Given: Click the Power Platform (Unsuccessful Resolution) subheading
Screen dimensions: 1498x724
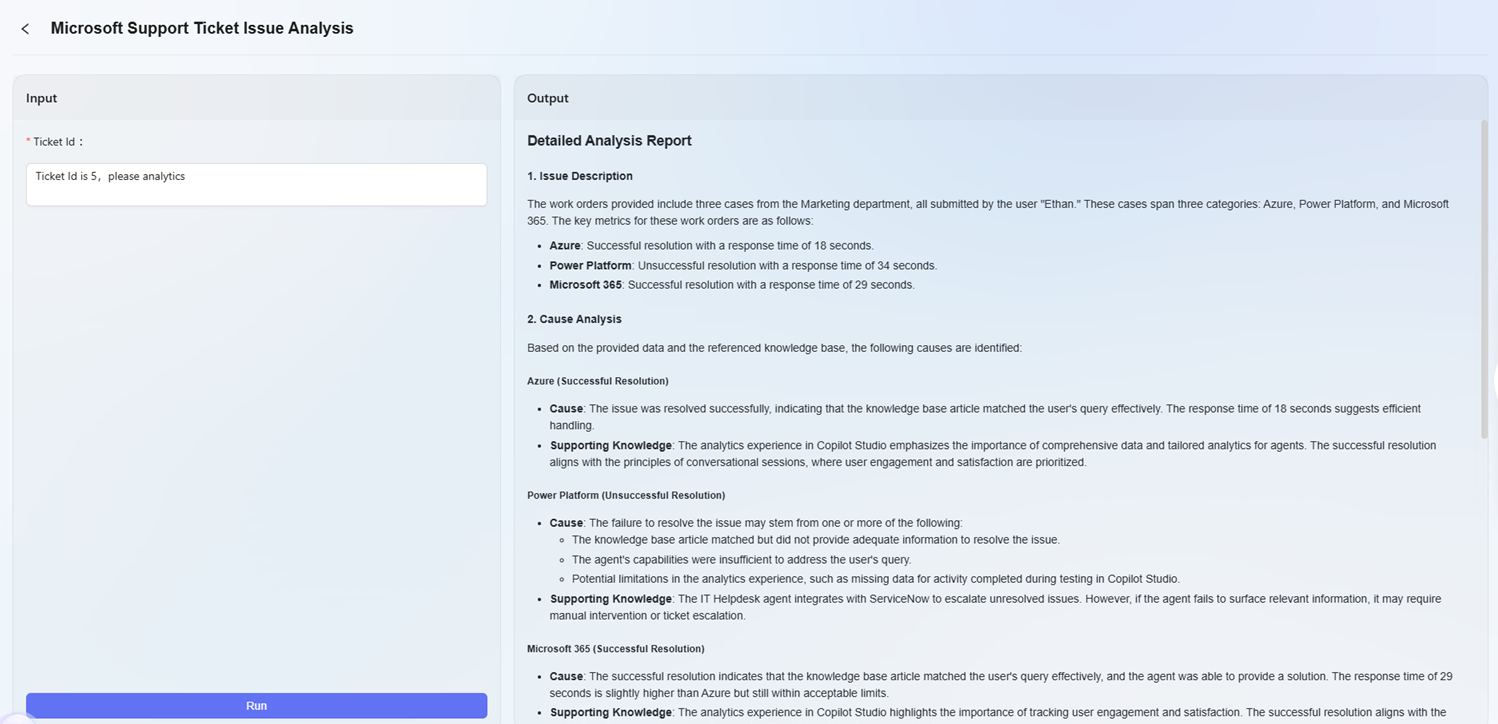Looking at the screenshot, I should 626,495.
